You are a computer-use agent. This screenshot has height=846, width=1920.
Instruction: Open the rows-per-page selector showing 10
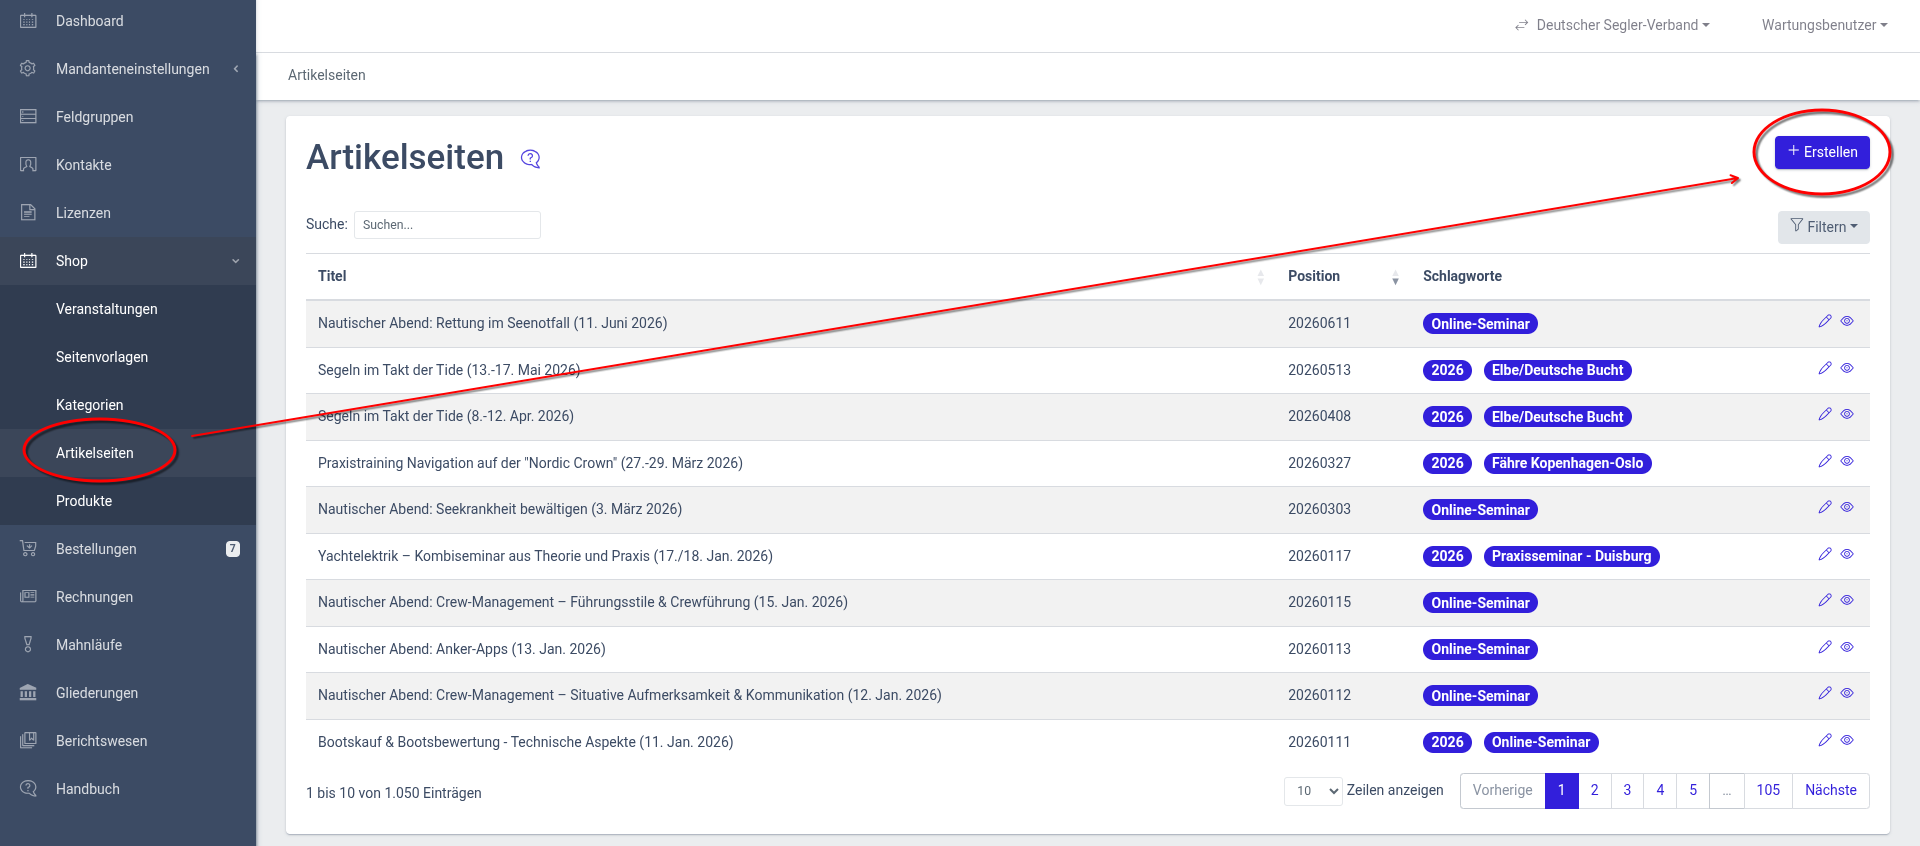pos(1312,791)
